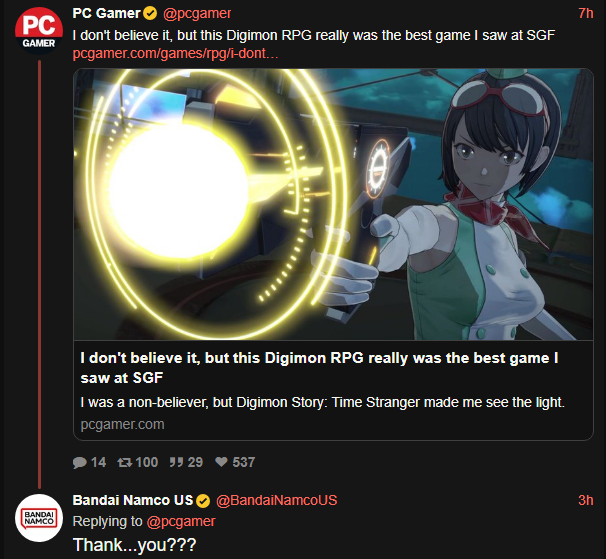This screenshot has width=606, height=559.
Task: Click the link card headline about Digimon RPG
Action: click(x=319, y=368)
